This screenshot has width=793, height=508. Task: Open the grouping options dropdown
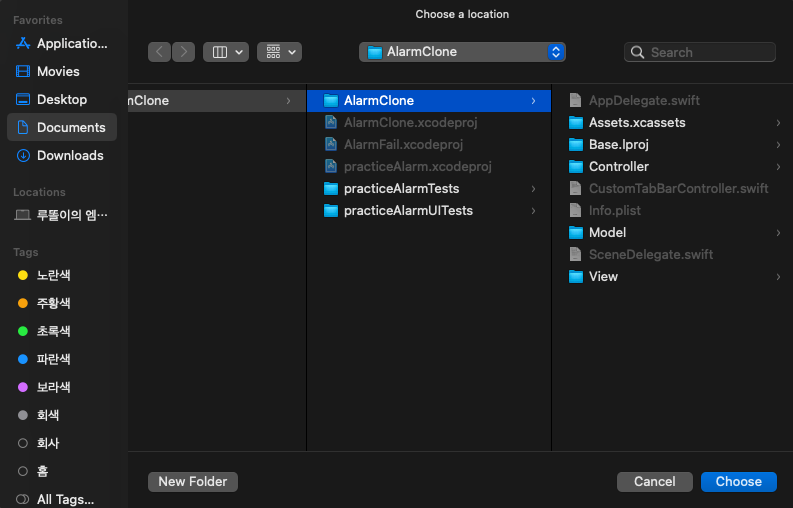tap(280, 52)
